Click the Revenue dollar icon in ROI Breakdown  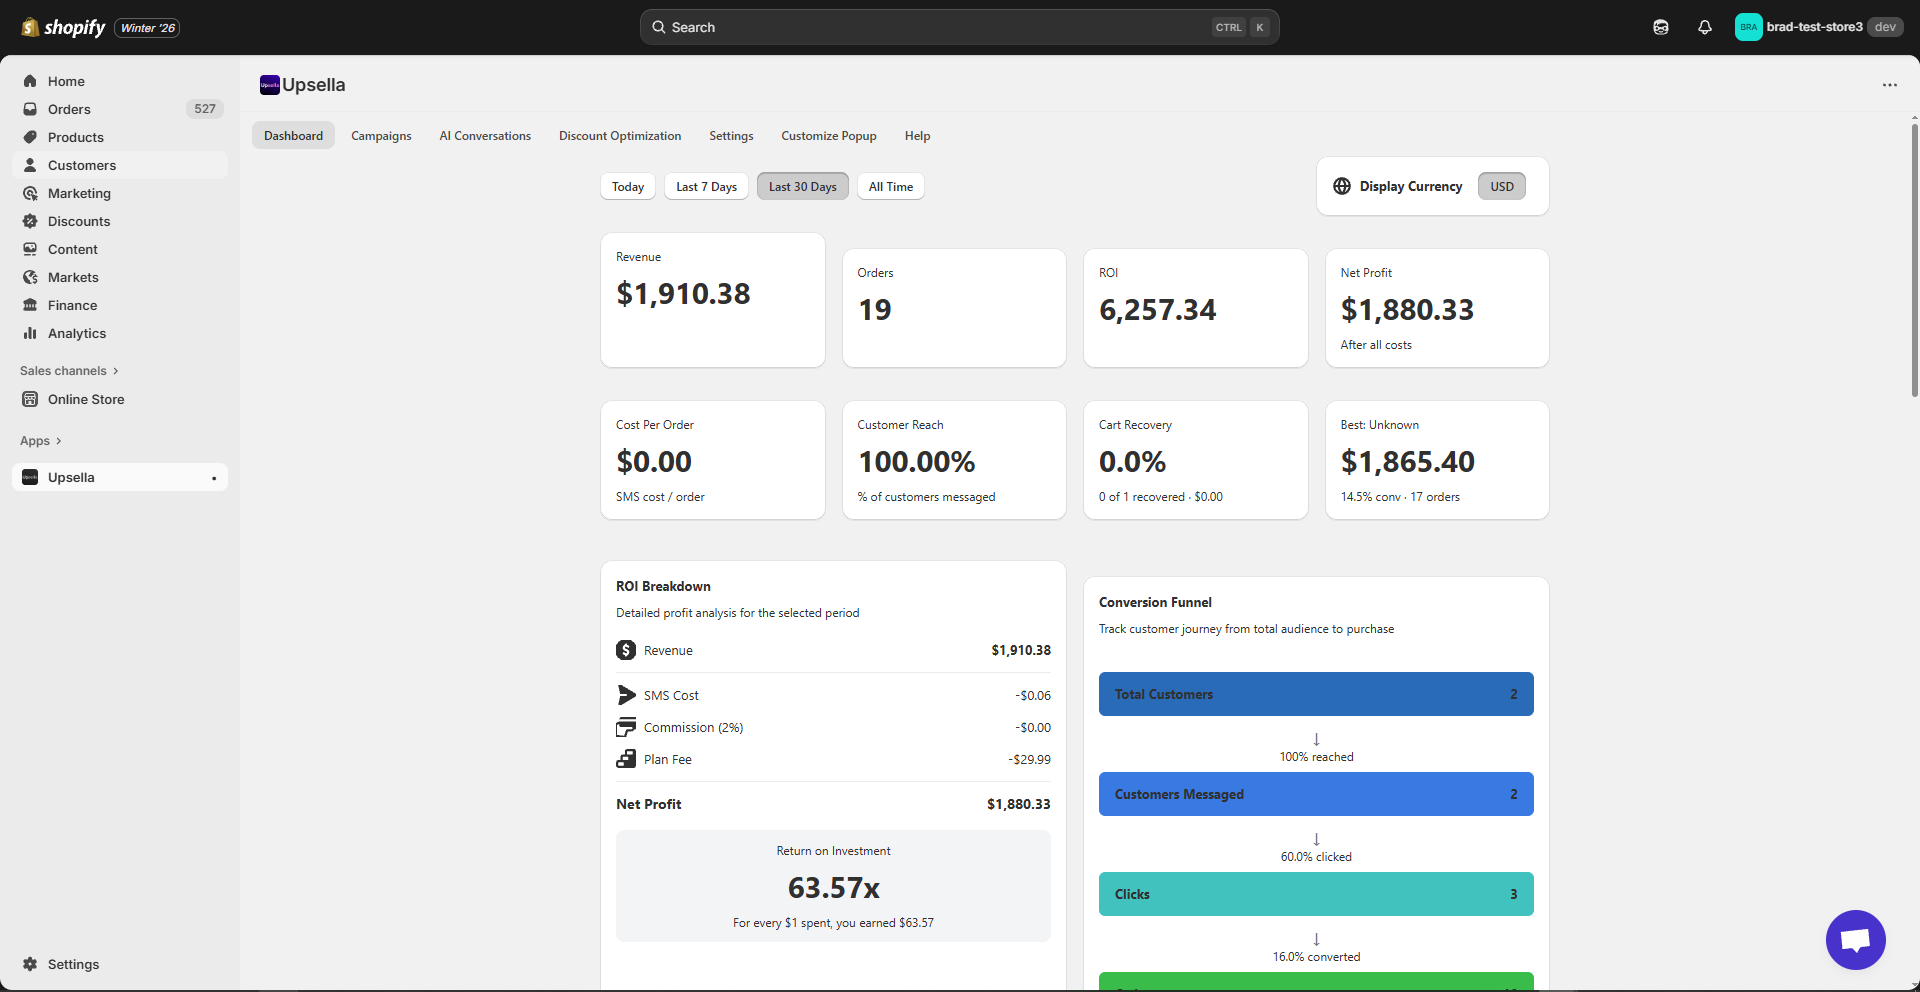(626, 650)
